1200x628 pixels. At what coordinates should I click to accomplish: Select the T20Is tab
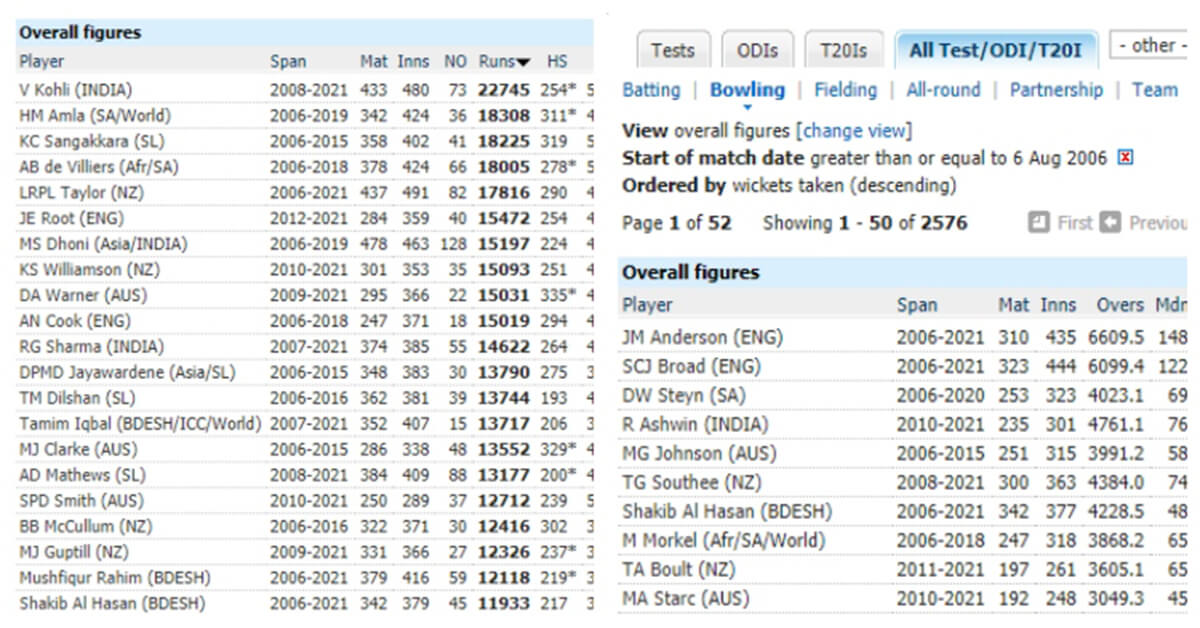pos(843,50)
